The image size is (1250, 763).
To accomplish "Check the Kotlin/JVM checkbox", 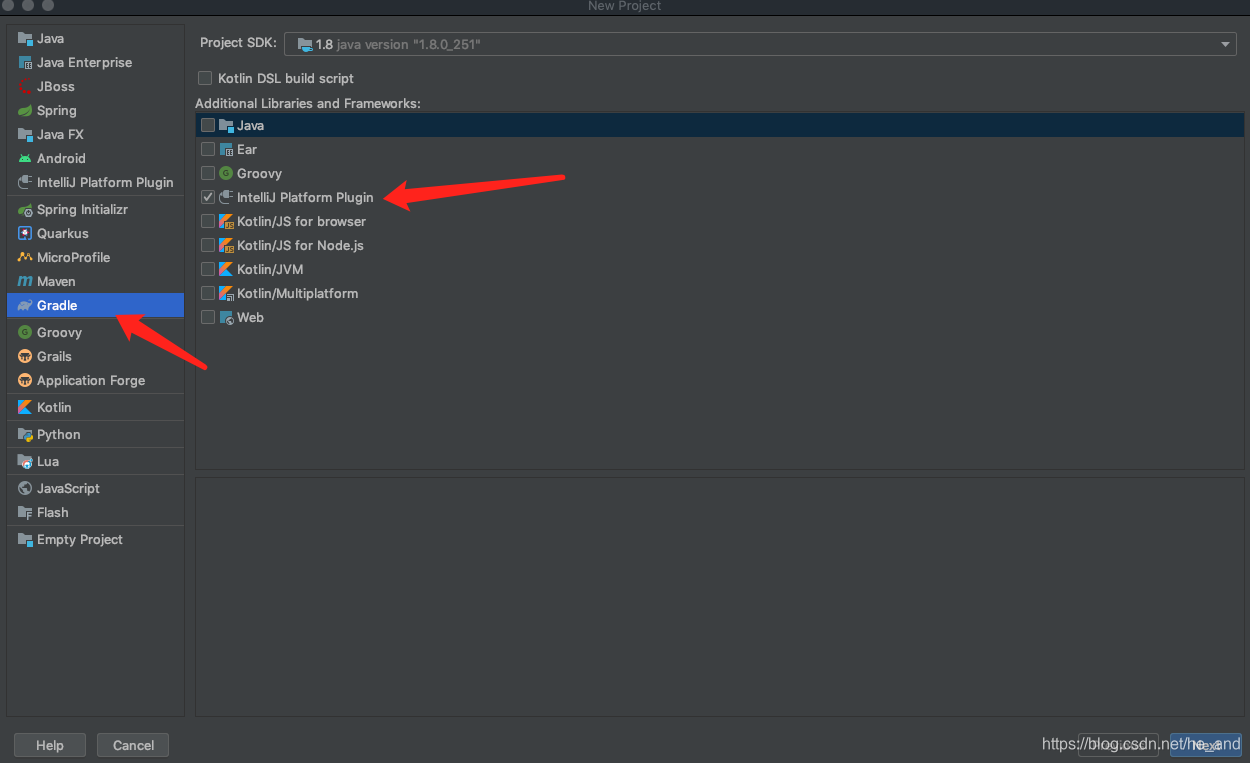I will pos(208,269).
